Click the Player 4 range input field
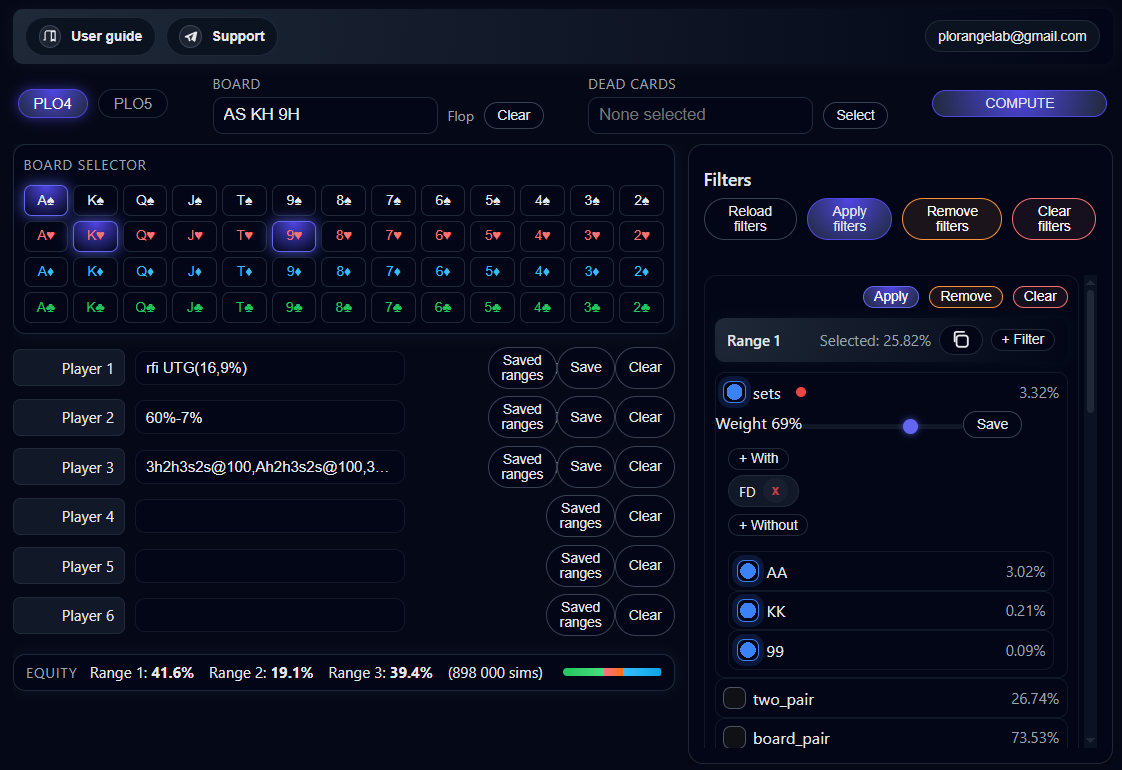The height and width of the screenshot is (770, 1122). point(269,516)
